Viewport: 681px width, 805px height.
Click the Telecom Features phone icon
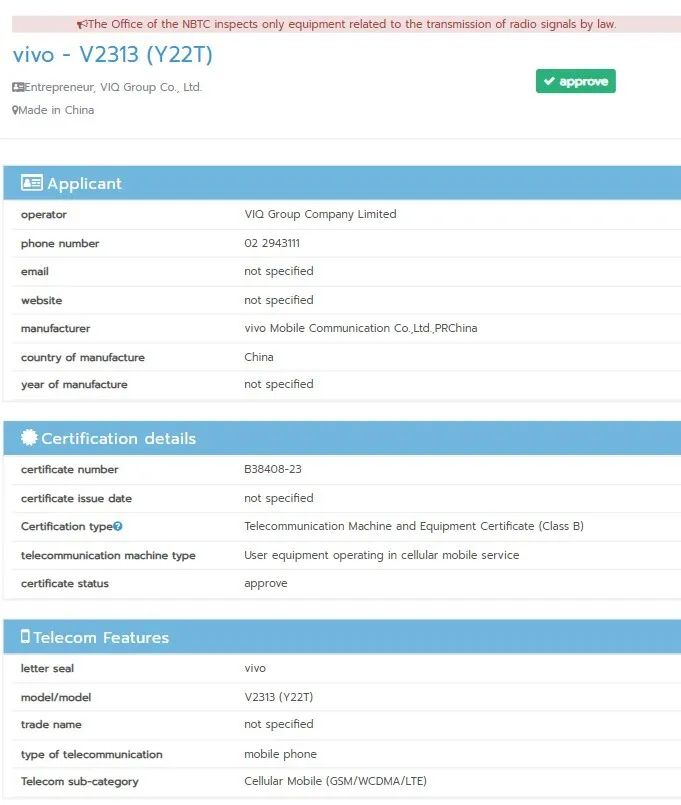tap(25, 637)
